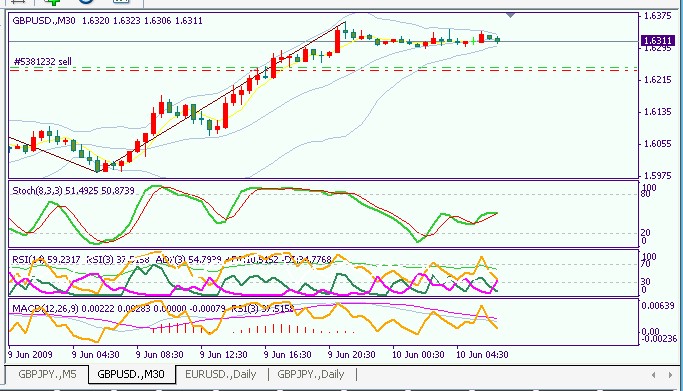
Task: Open the GBPJPY.,Daily chart tab
Action: click(x=311, y=374)
